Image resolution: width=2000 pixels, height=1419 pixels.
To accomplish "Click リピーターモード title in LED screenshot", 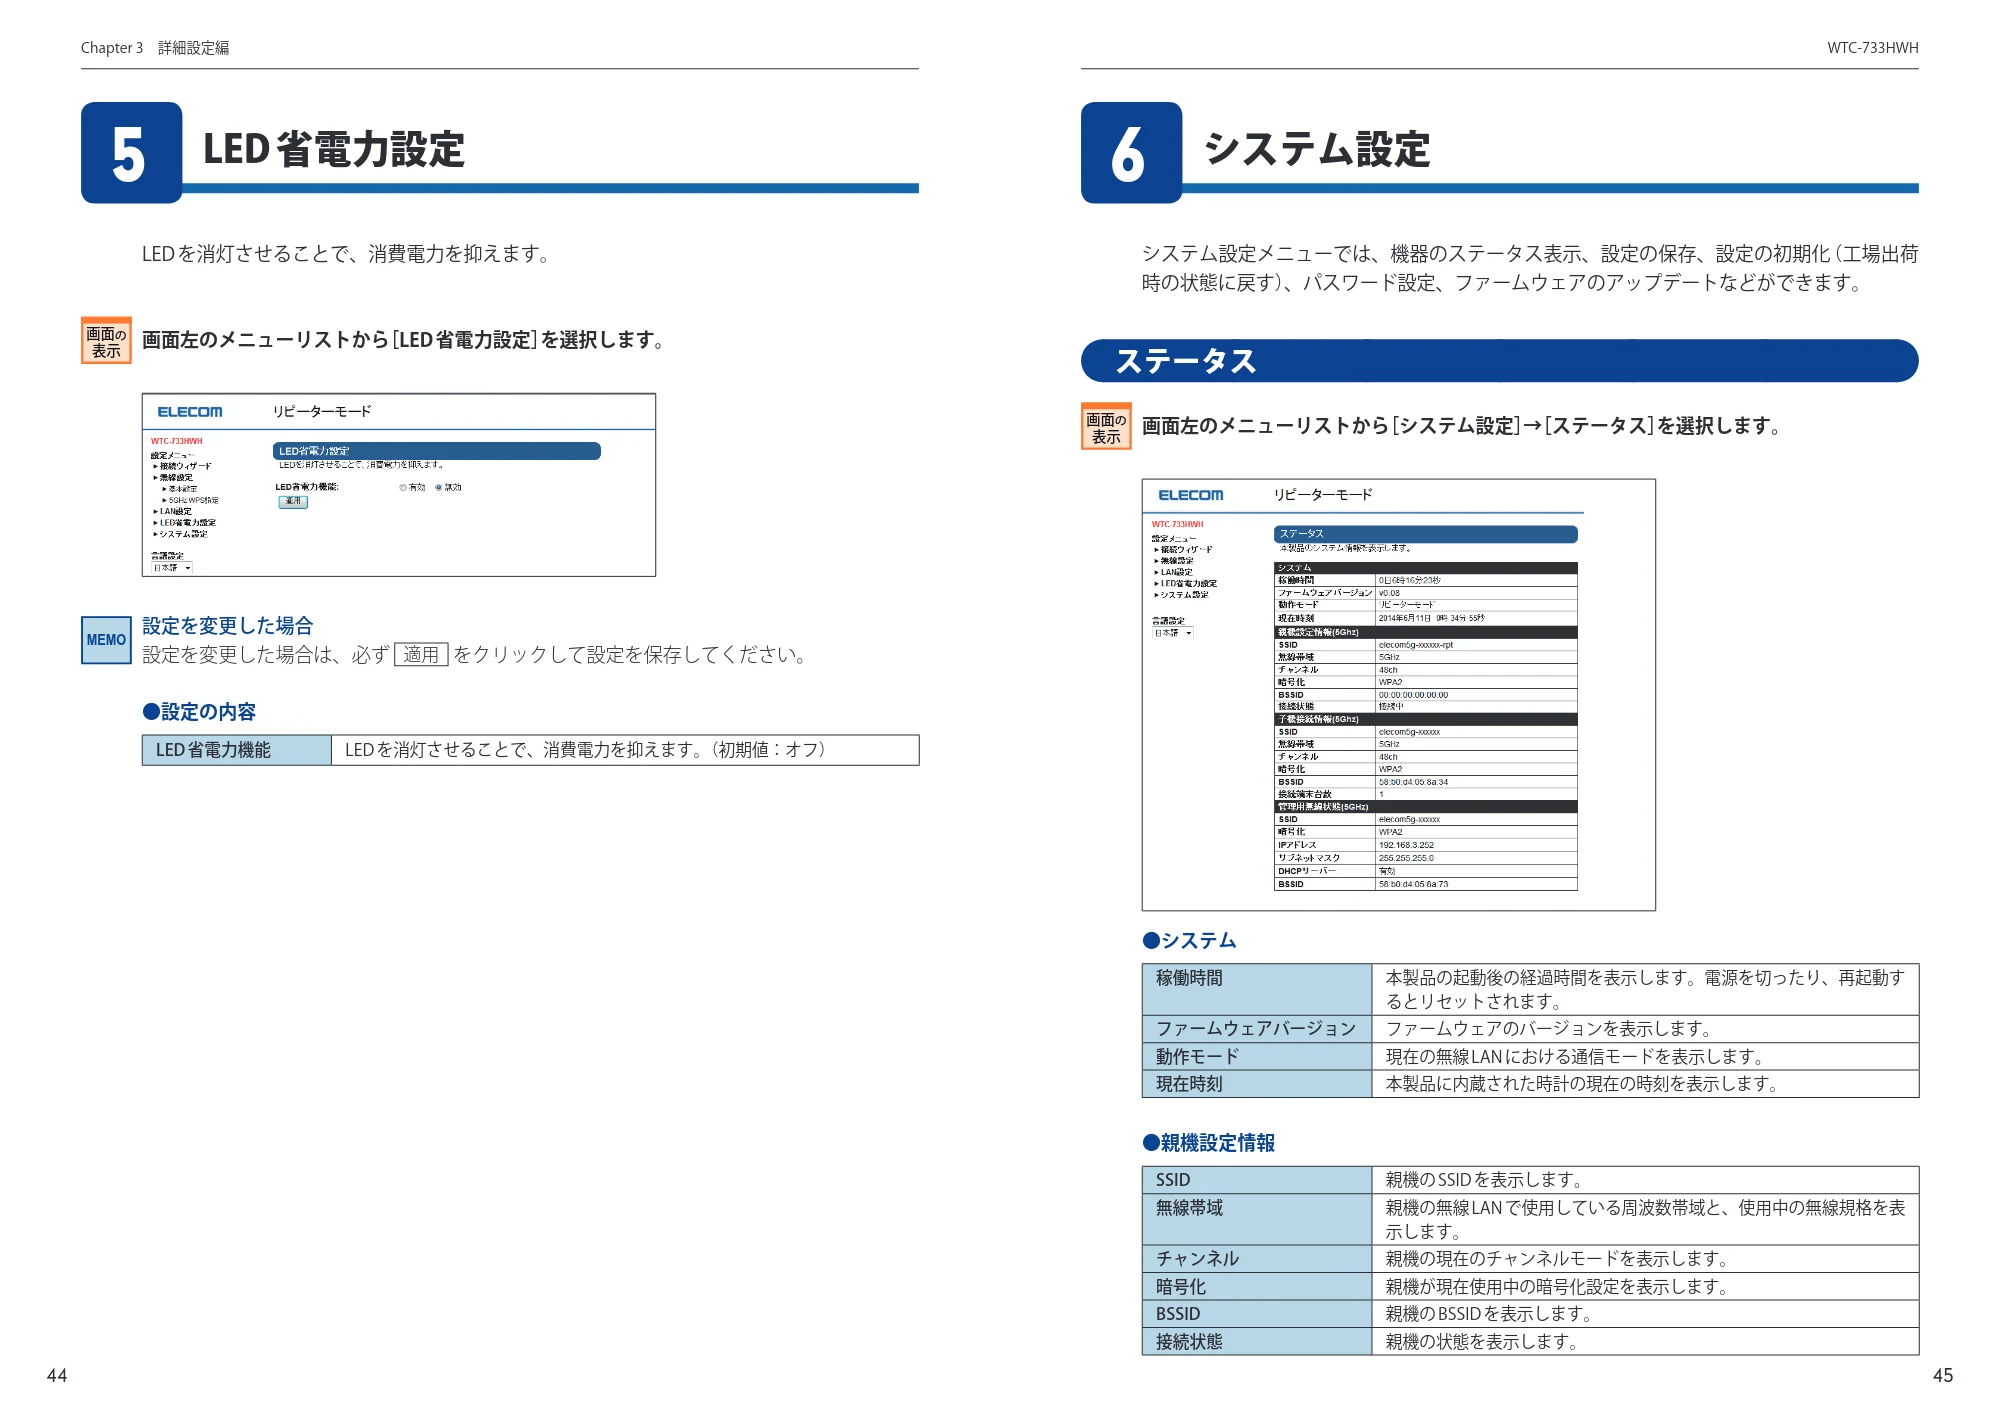I will coord(322,412).
